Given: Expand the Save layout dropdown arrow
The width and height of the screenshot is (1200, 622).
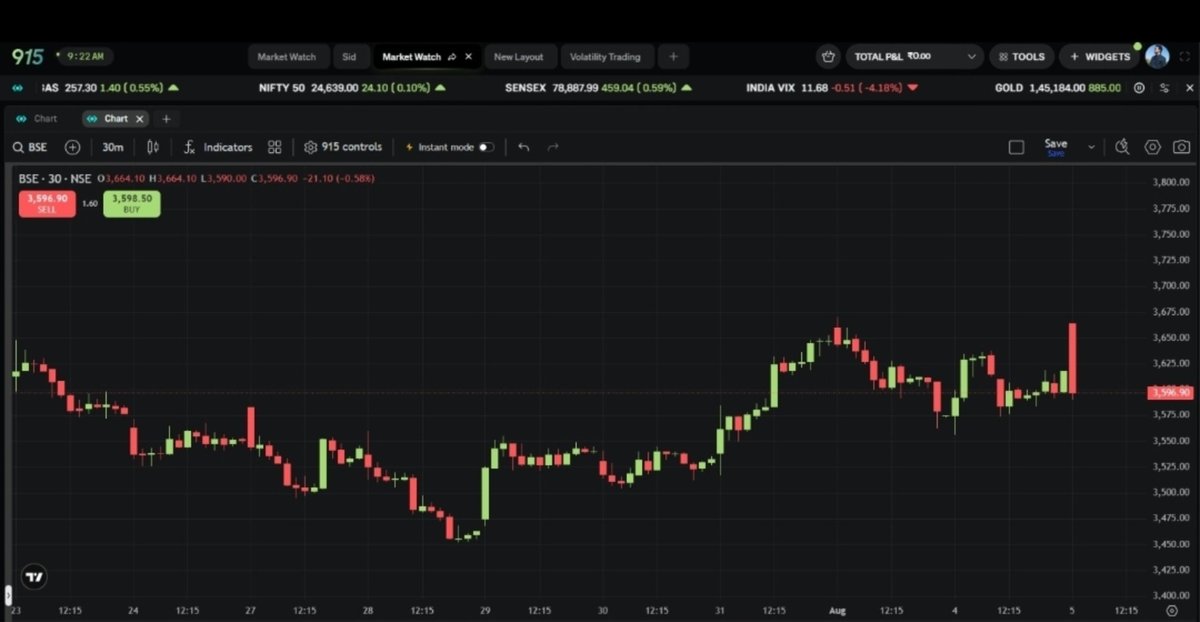Looking at the screenshot, I should click(x=1091, y=147).
